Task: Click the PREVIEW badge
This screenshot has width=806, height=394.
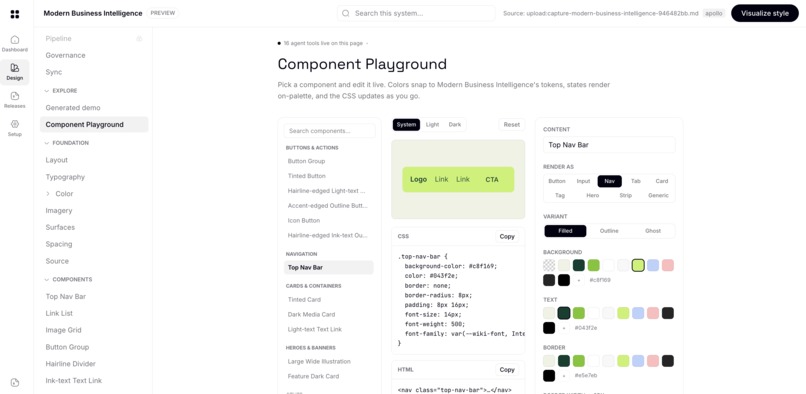Action: pos(162,13)
